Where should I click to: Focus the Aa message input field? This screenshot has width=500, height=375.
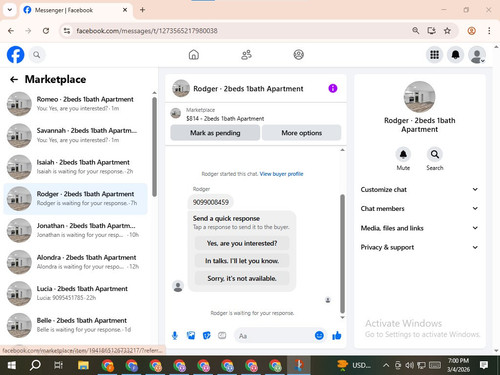point(275,336)
